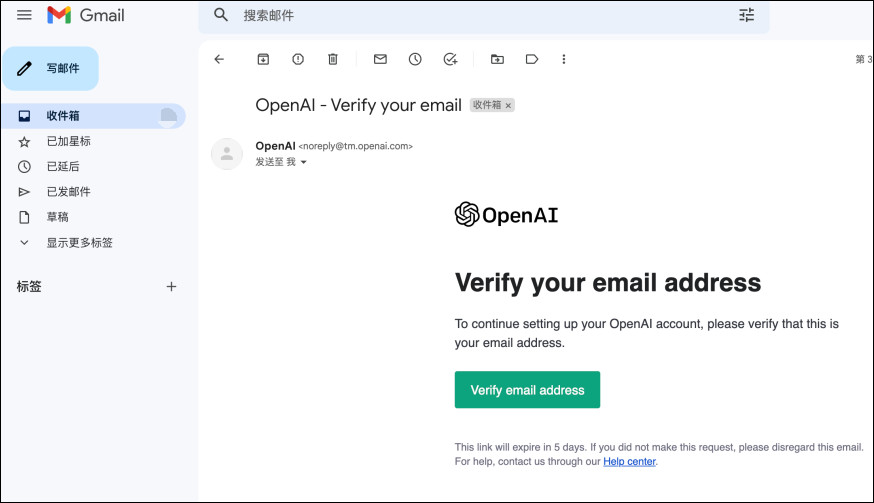The height and width of the screenshot is (503, 874).
Task: Open the main menu hamburger icon
Action: 24,15
